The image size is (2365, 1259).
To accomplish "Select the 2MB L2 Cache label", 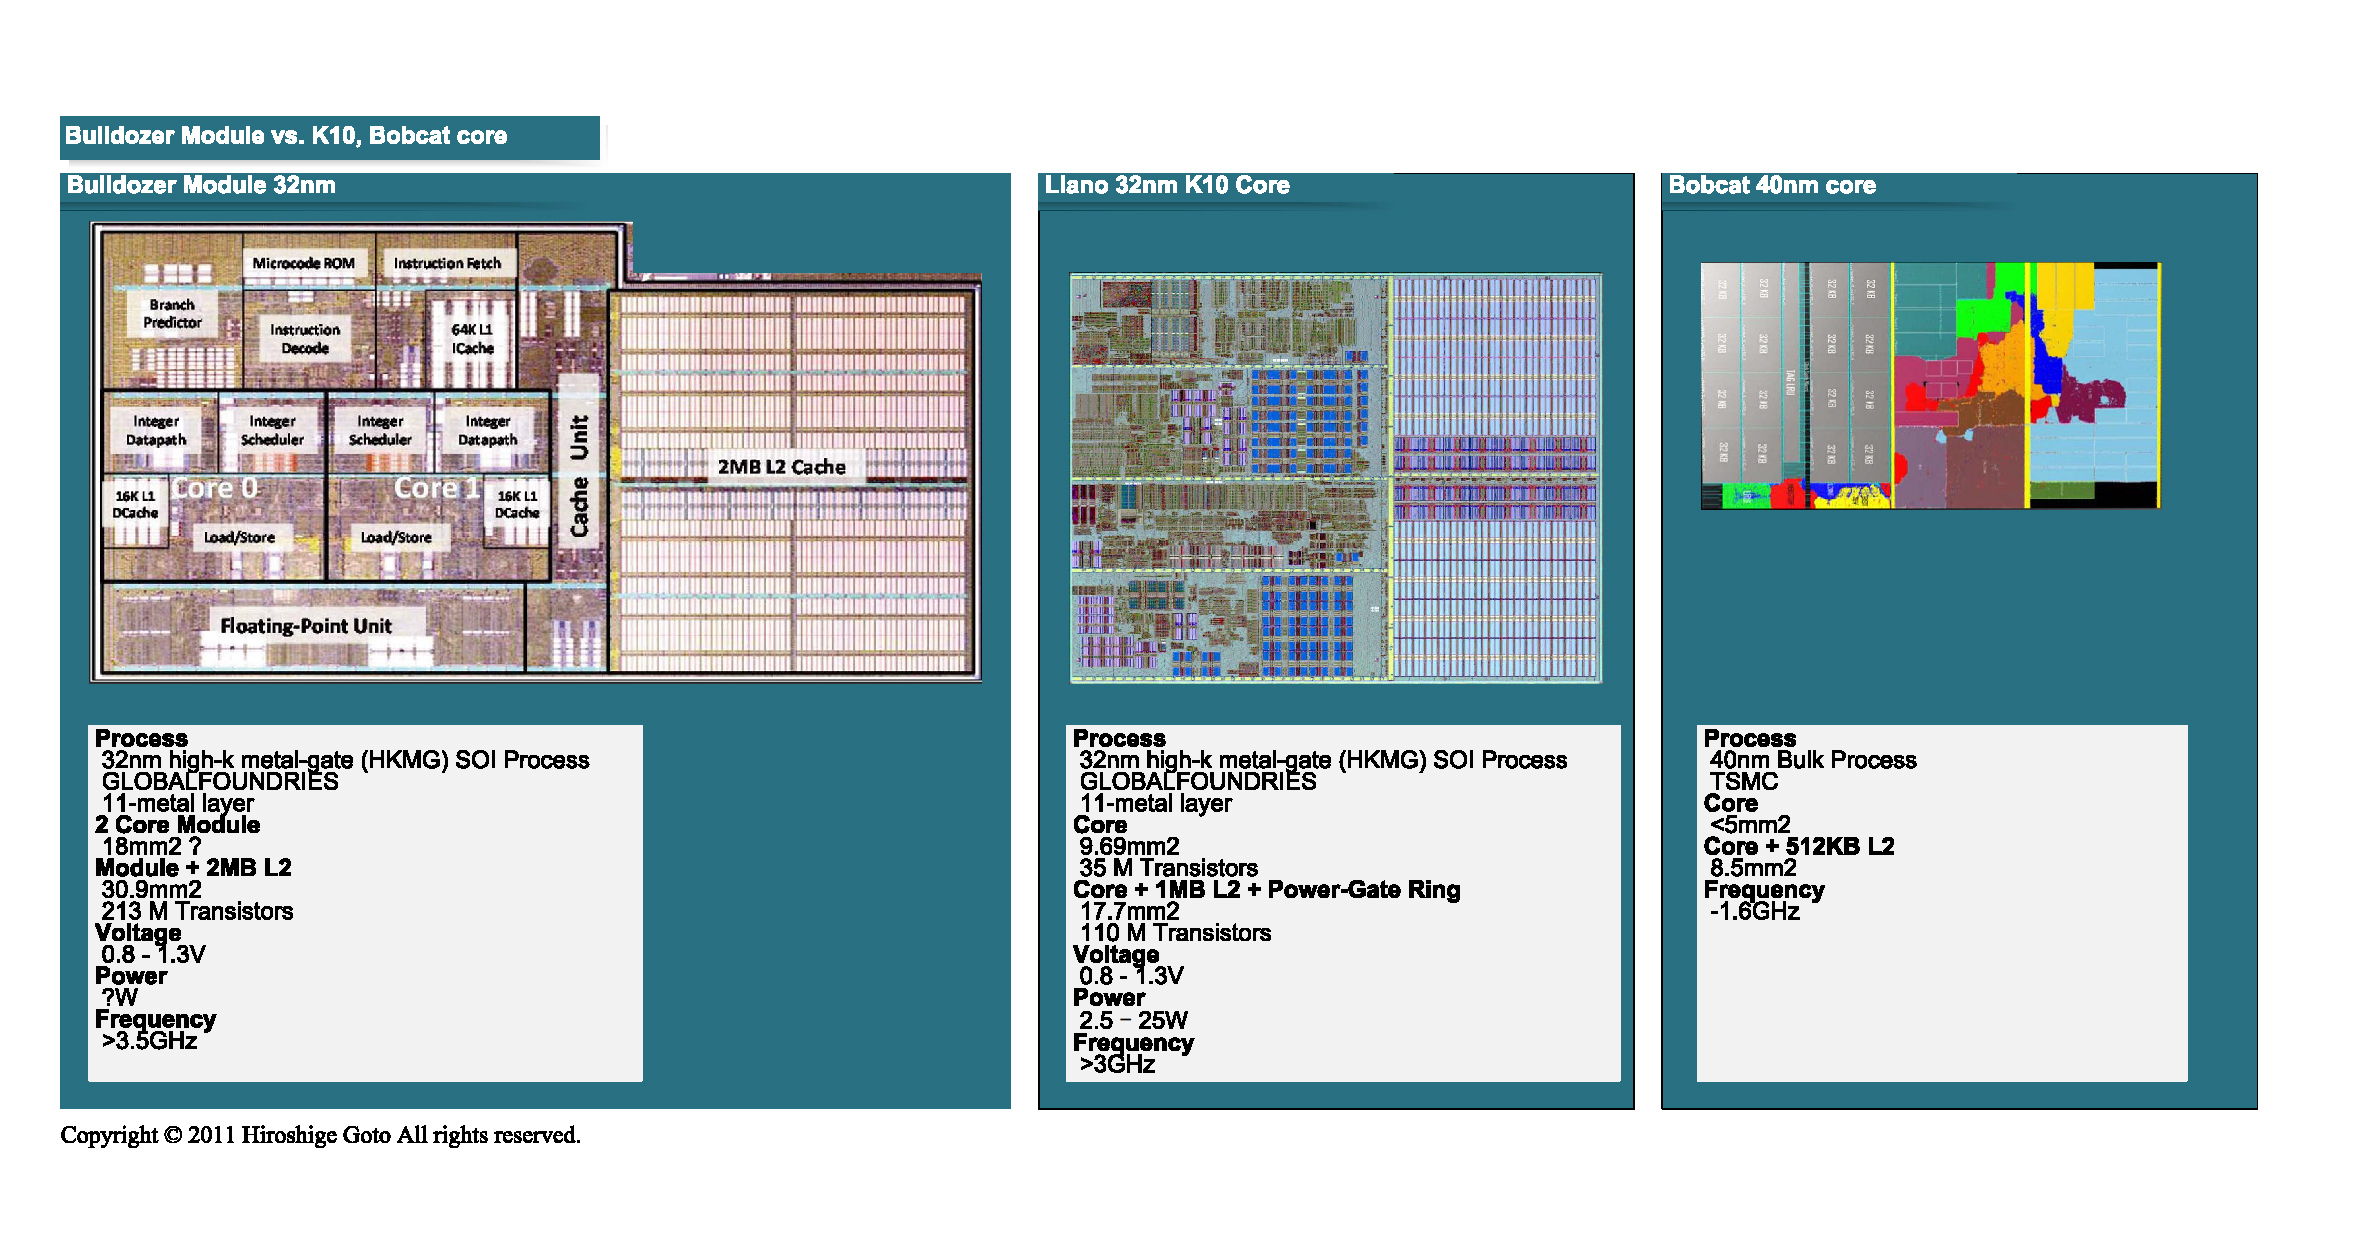I will click(781, 467).
